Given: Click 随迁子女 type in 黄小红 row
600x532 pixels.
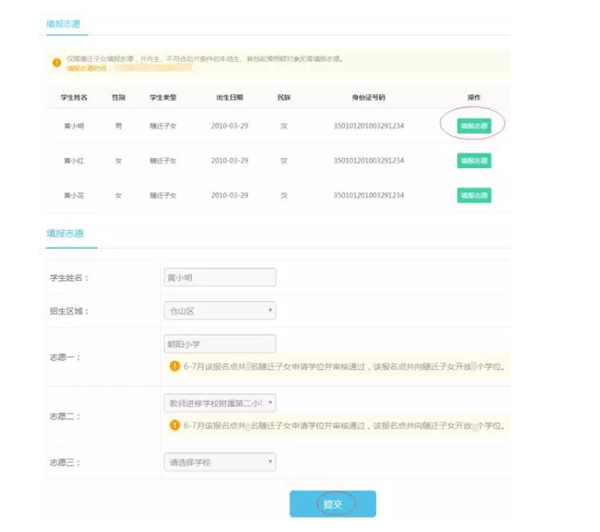Looking at the screenshot, I should [163, 161].
